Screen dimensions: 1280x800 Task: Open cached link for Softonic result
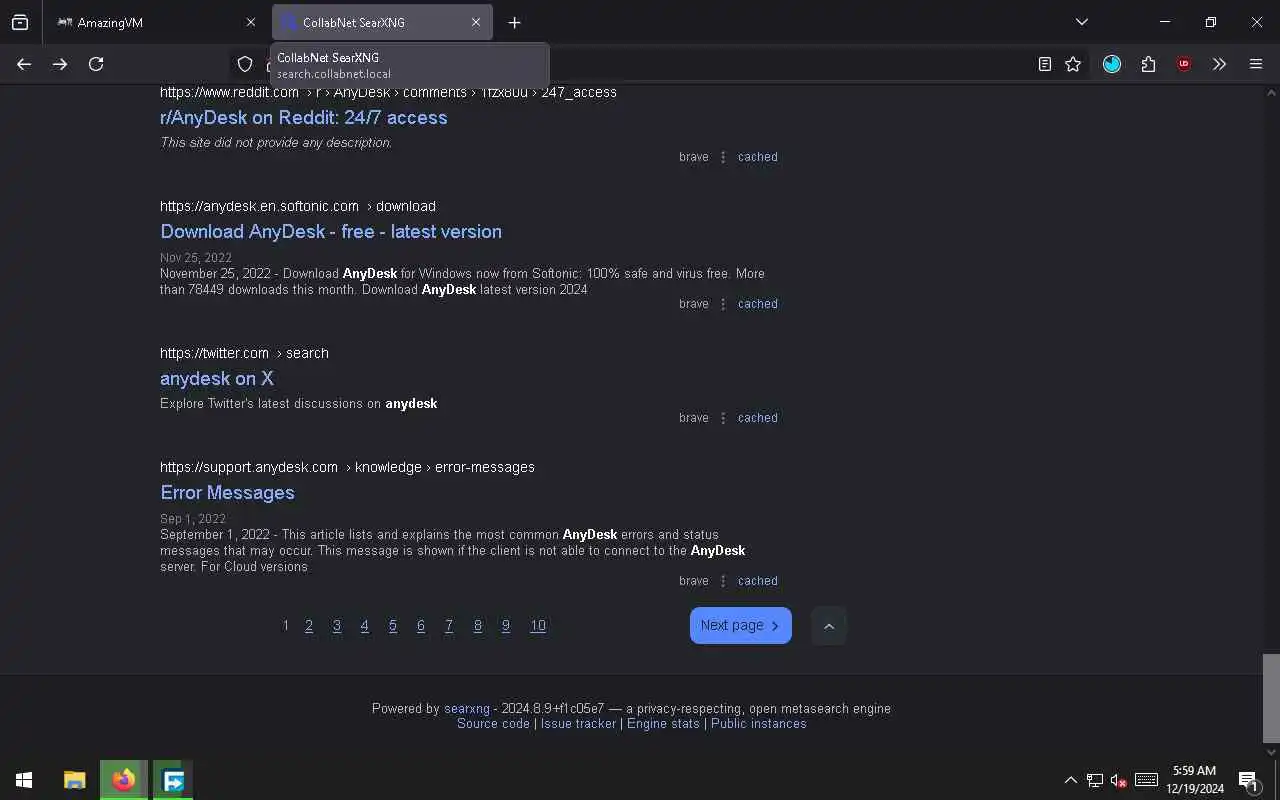[757, 304]
